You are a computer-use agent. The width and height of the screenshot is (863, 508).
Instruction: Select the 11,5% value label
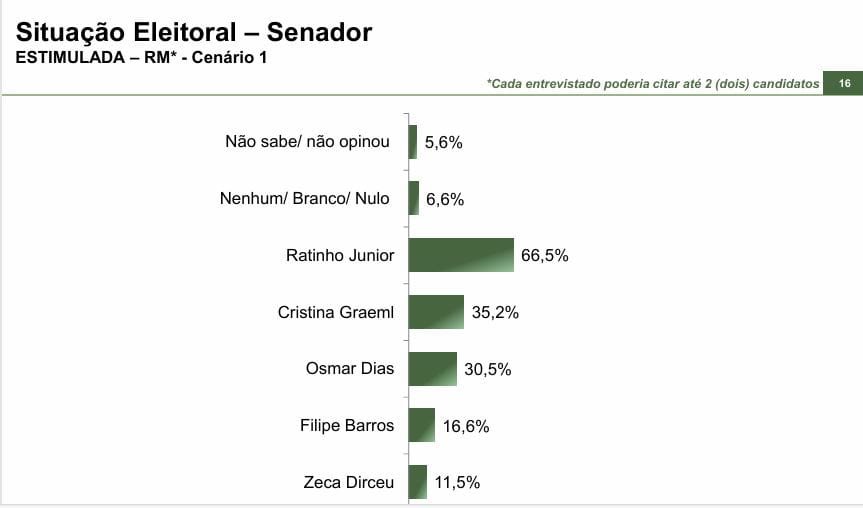pos(458,483)
